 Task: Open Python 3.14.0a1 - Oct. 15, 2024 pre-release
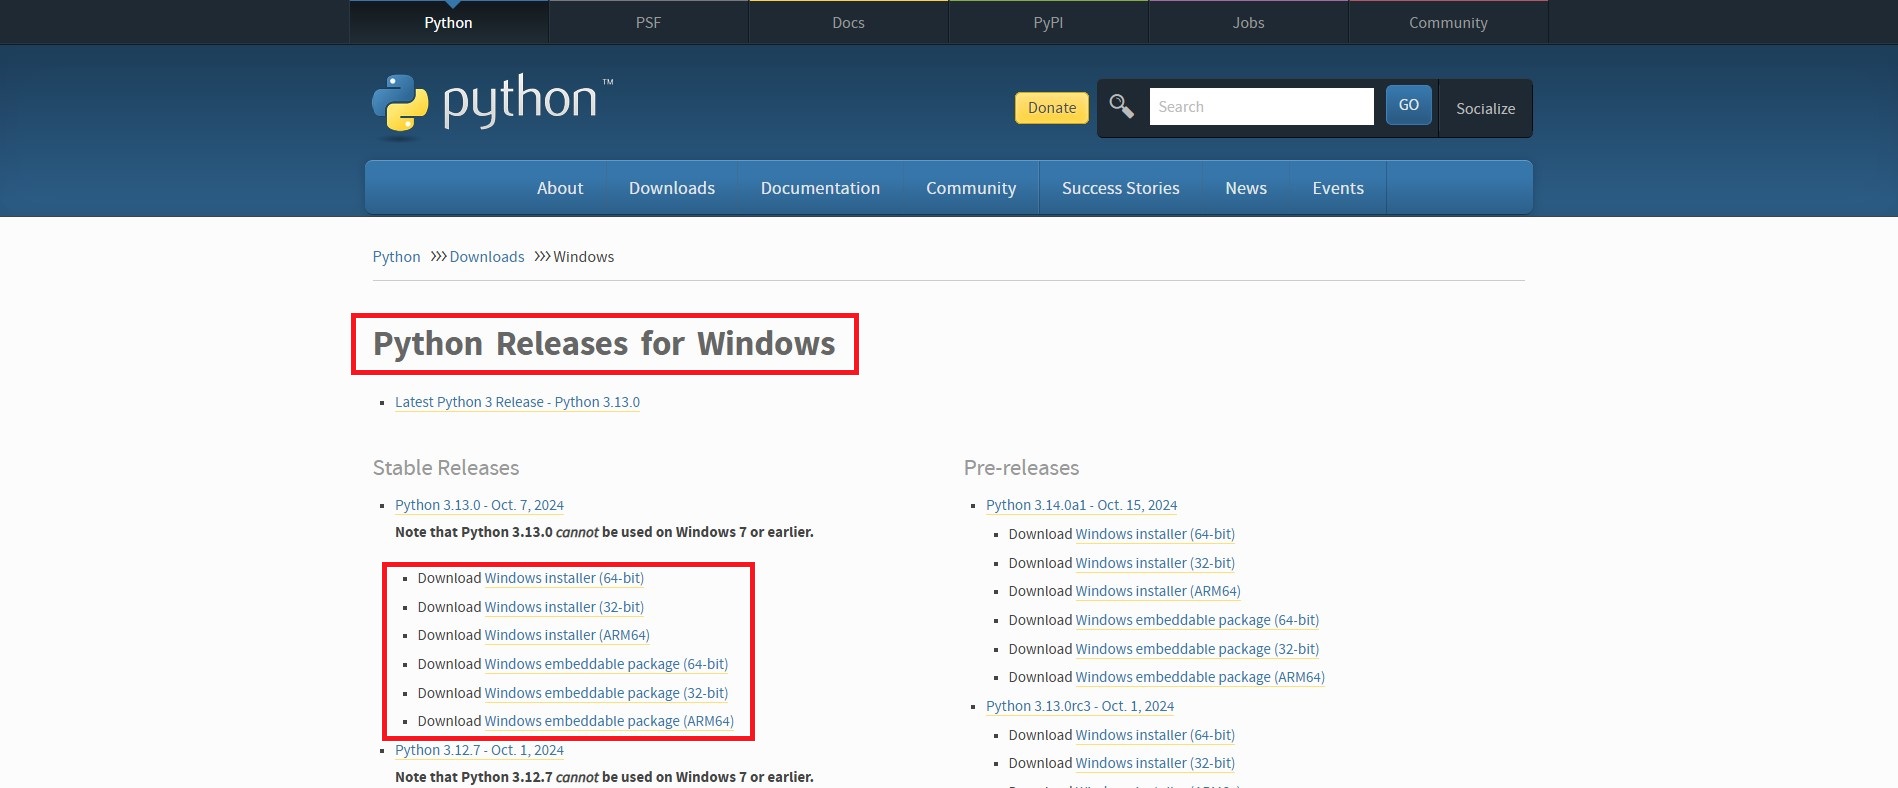click(x=1081, y=505)
